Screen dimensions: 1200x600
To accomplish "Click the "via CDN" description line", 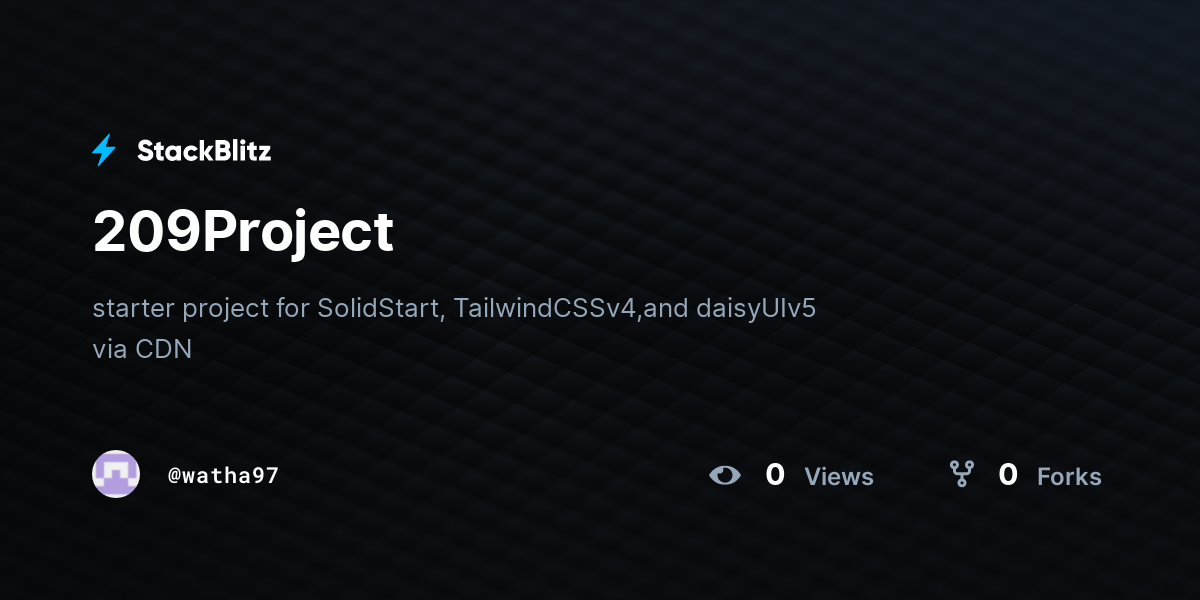I will [x=142, y=350].
